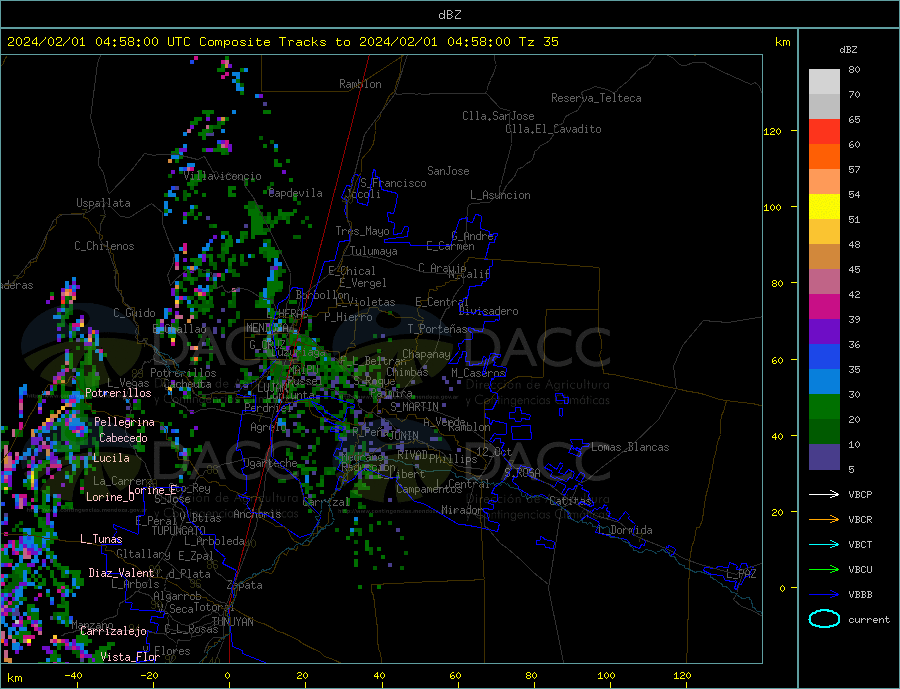
Task: Click the cyan VBCT arrow icon in legend
Action: click(824, 544)
